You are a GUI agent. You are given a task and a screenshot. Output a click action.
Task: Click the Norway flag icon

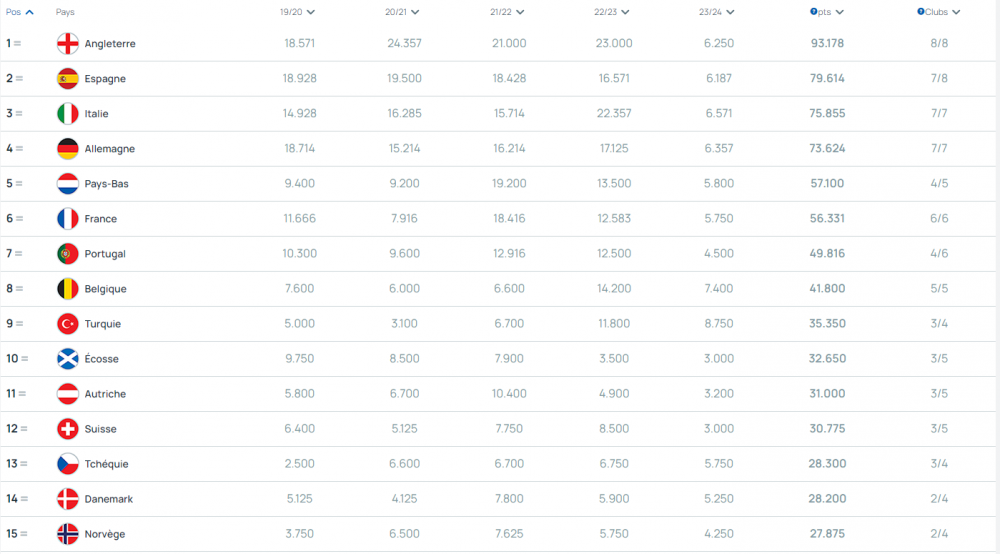(68, 534)
